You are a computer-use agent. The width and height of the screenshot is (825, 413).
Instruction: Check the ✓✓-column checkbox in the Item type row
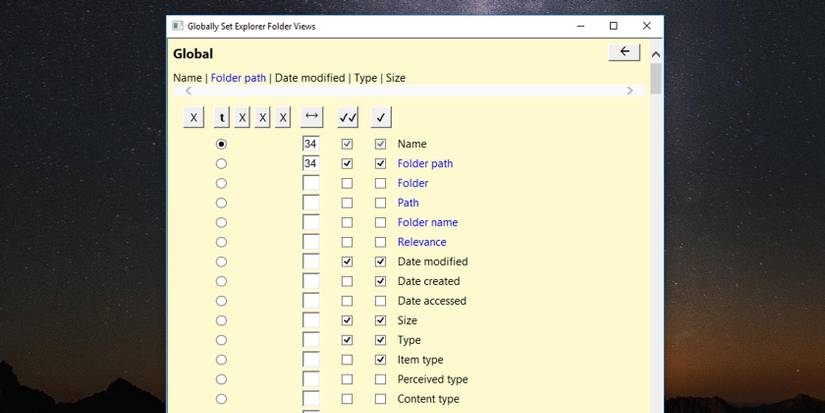tap(347, 359)
